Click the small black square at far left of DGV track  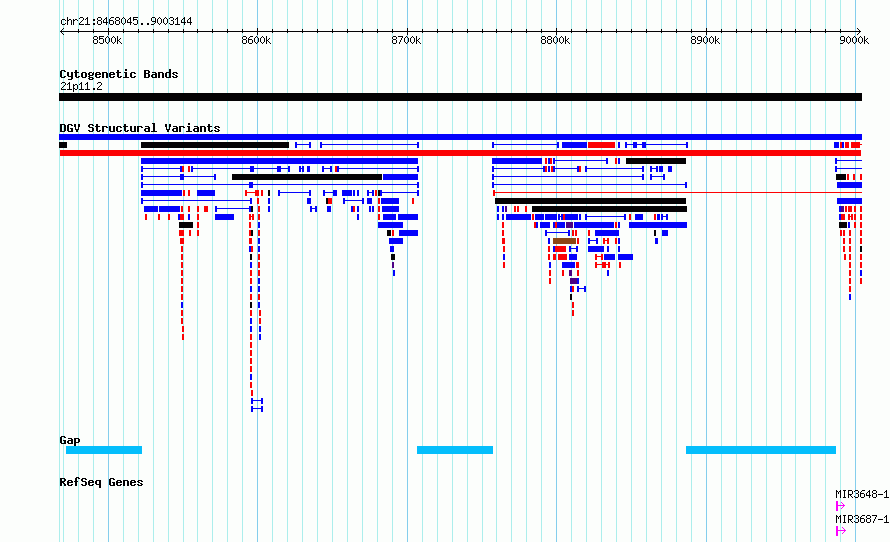63,145
